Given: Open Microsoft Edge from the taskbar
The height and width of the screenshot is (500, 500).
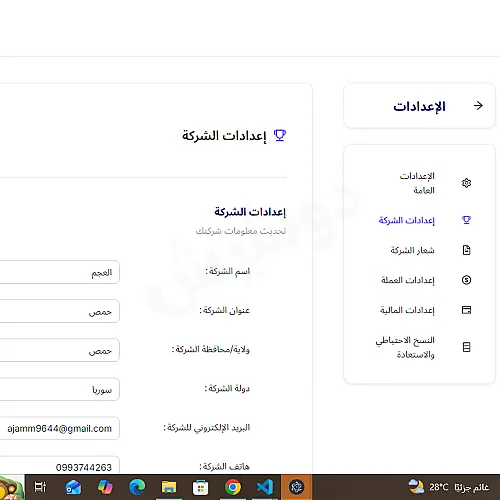Looking at the screenshot, I should 137,487.
